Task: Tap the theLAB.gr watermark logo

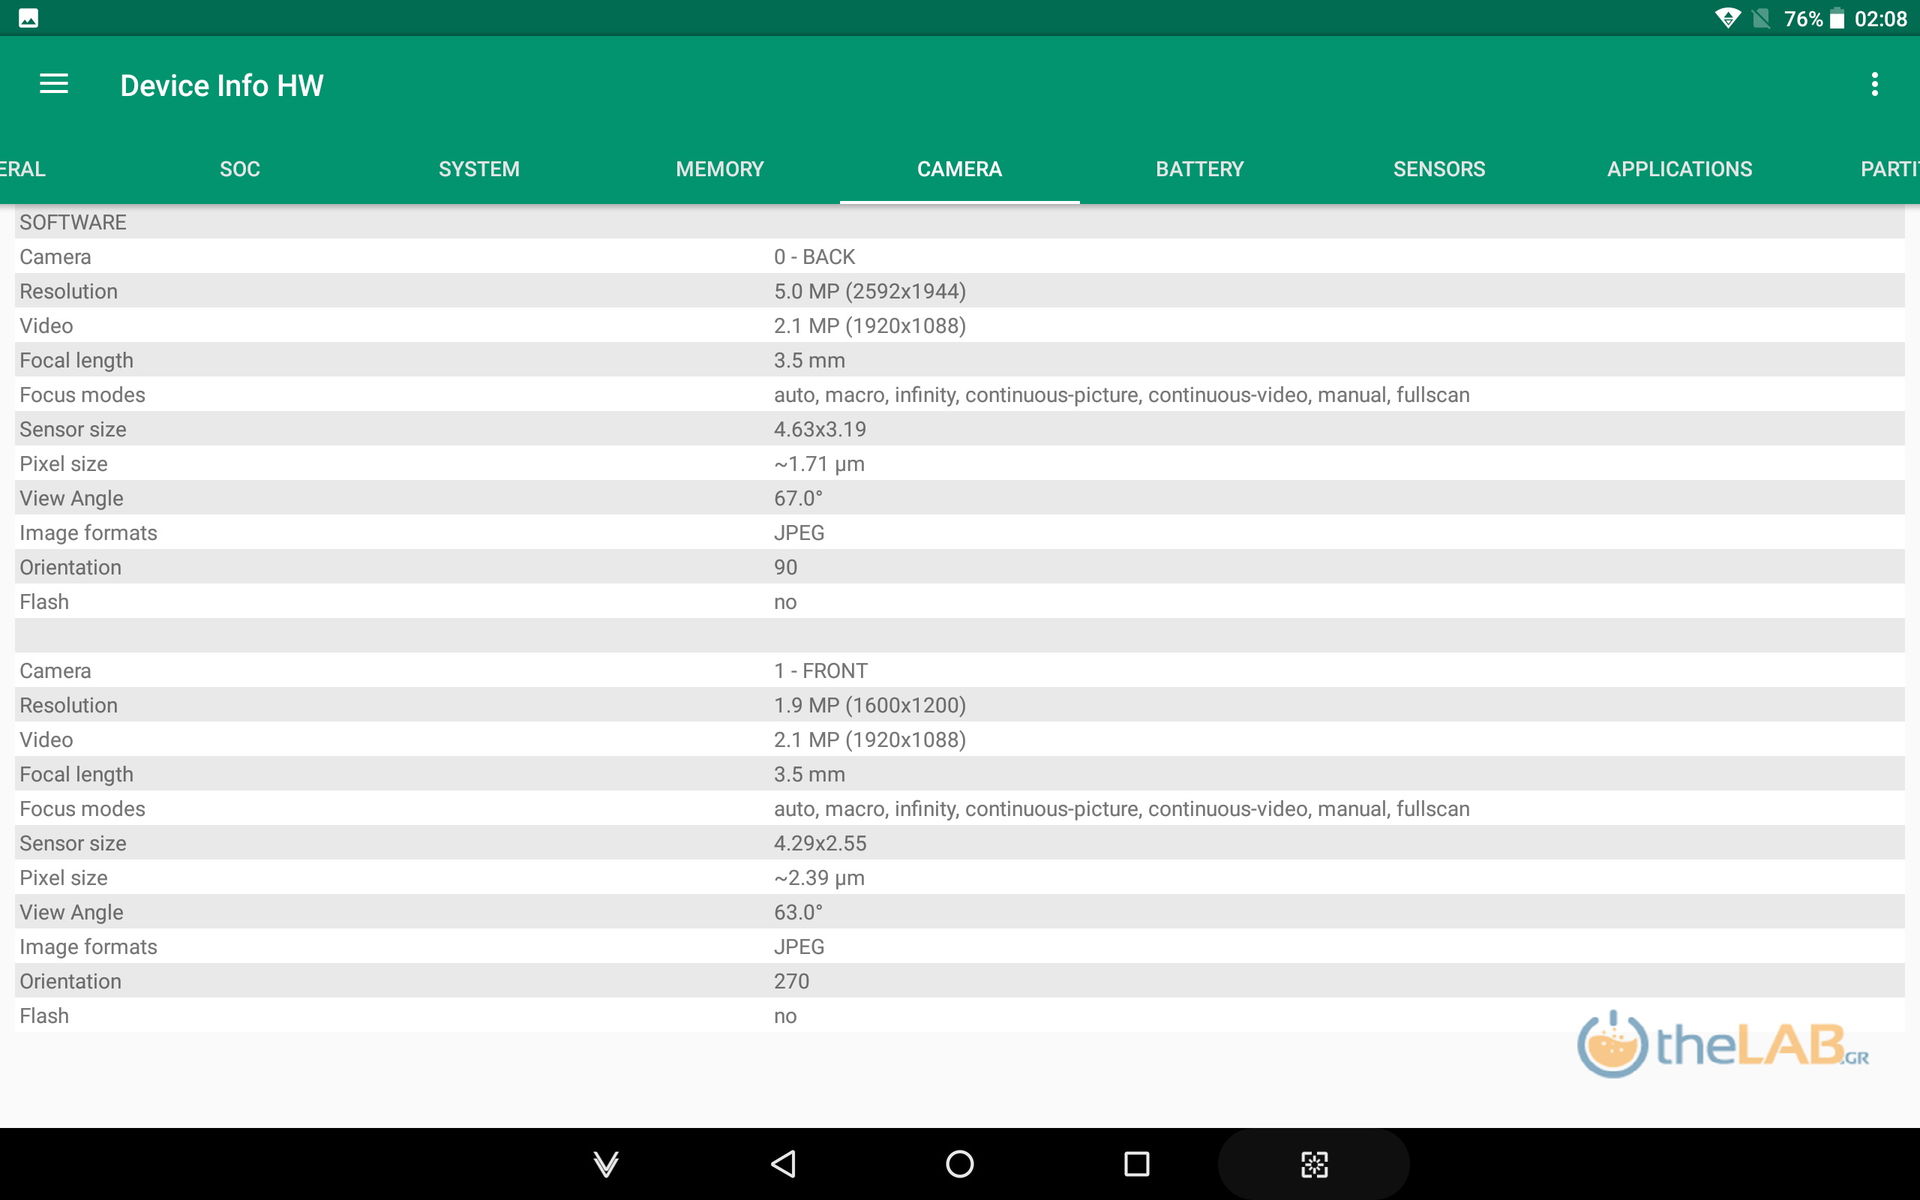Action: [1722, 1045]
